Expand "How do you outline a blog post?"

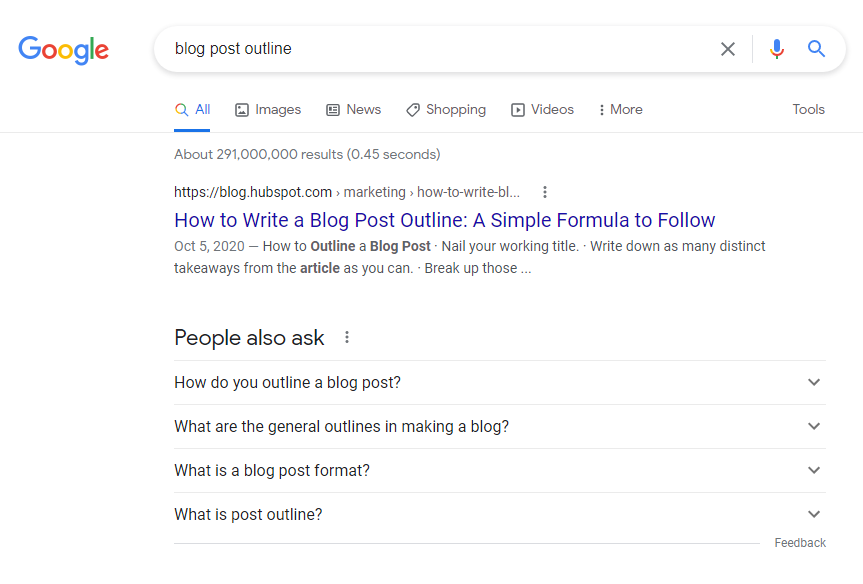500,383
